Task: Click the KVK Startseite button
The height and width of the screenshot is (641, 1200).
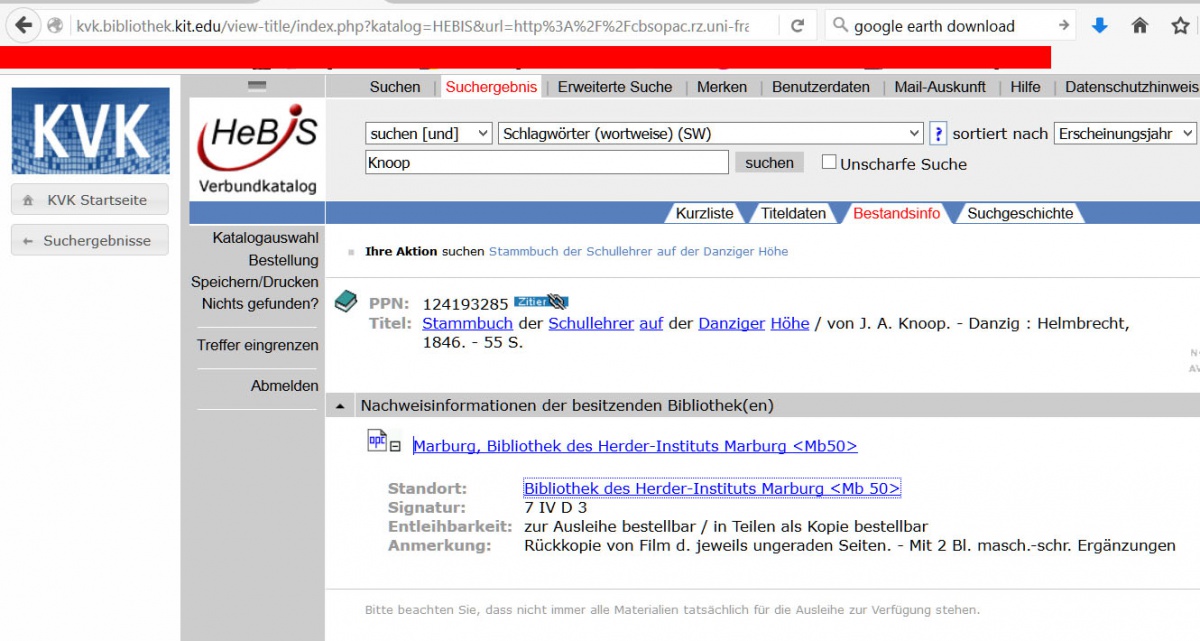Action: click(89, 200)
